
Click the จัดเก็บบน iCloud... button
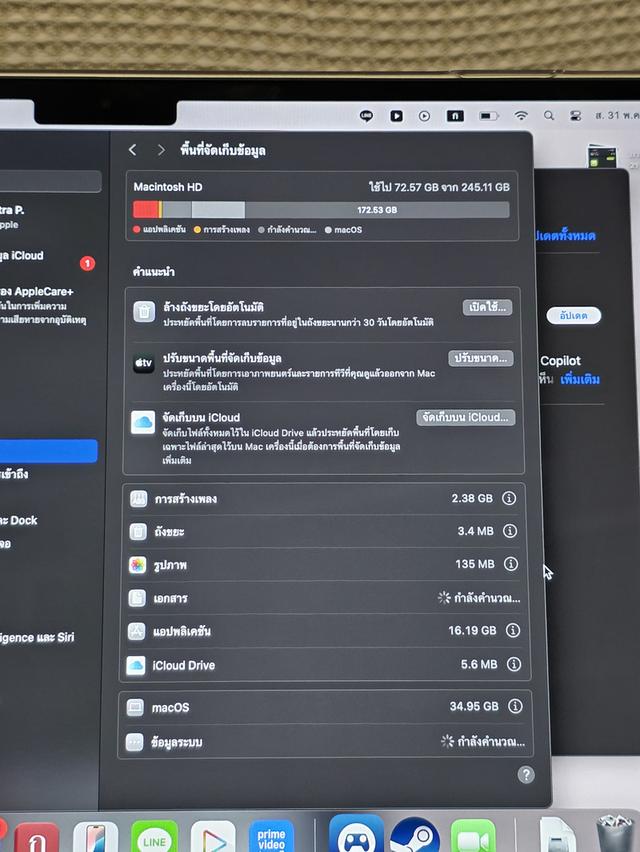tap(466, 417)
